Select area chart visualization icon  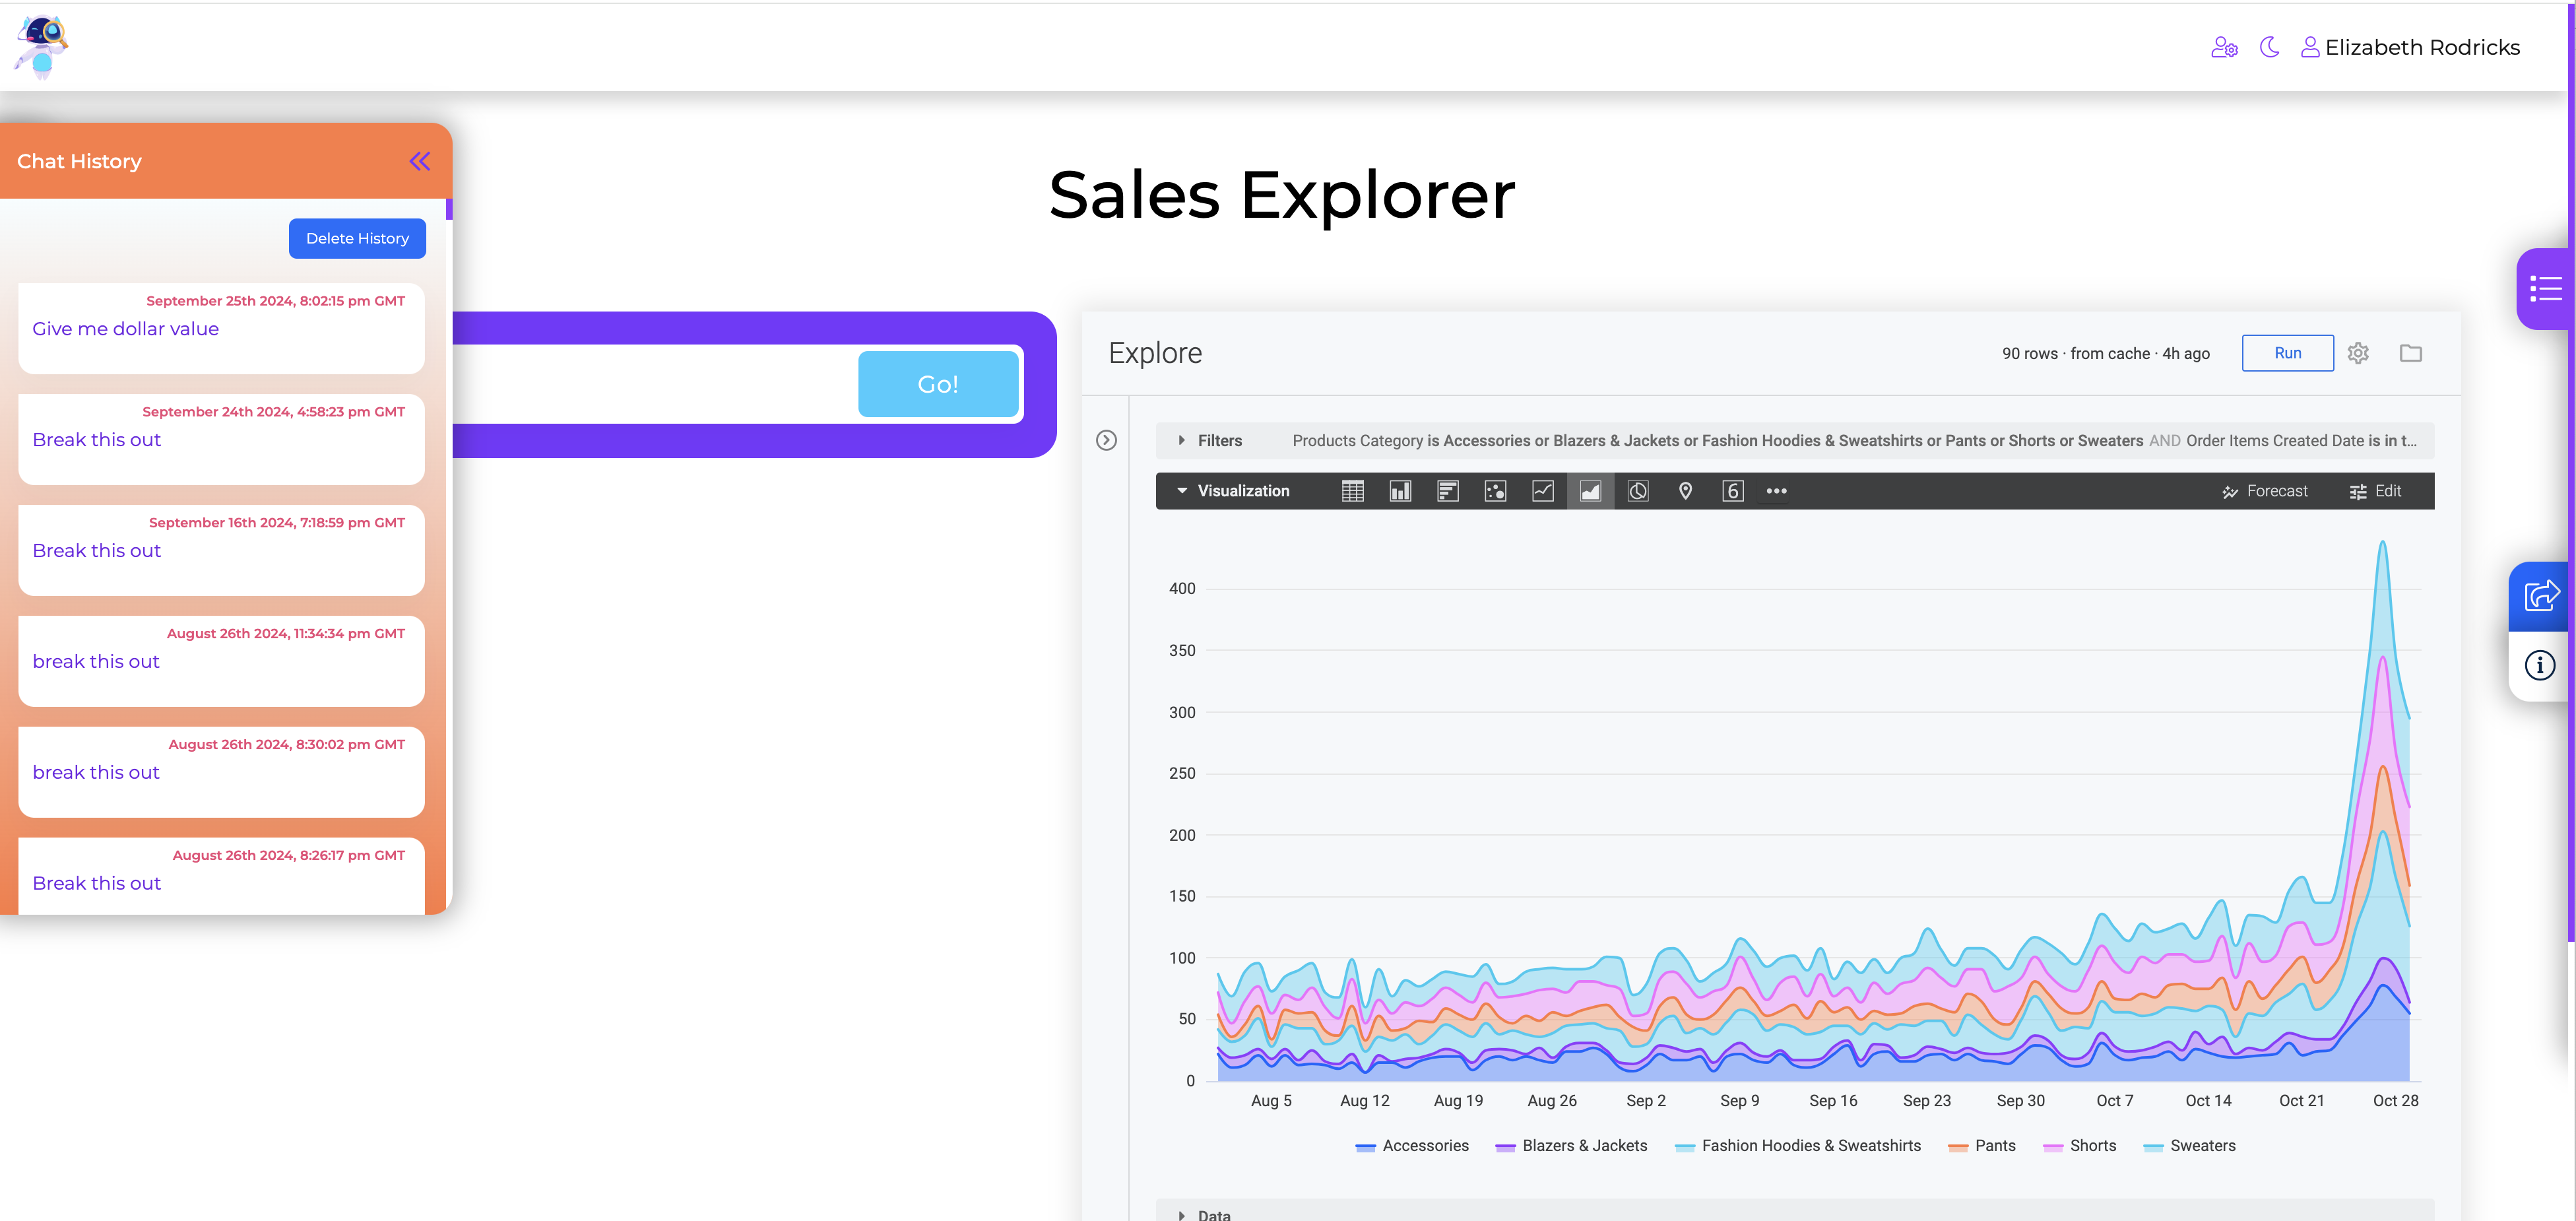click(1590, 491)
